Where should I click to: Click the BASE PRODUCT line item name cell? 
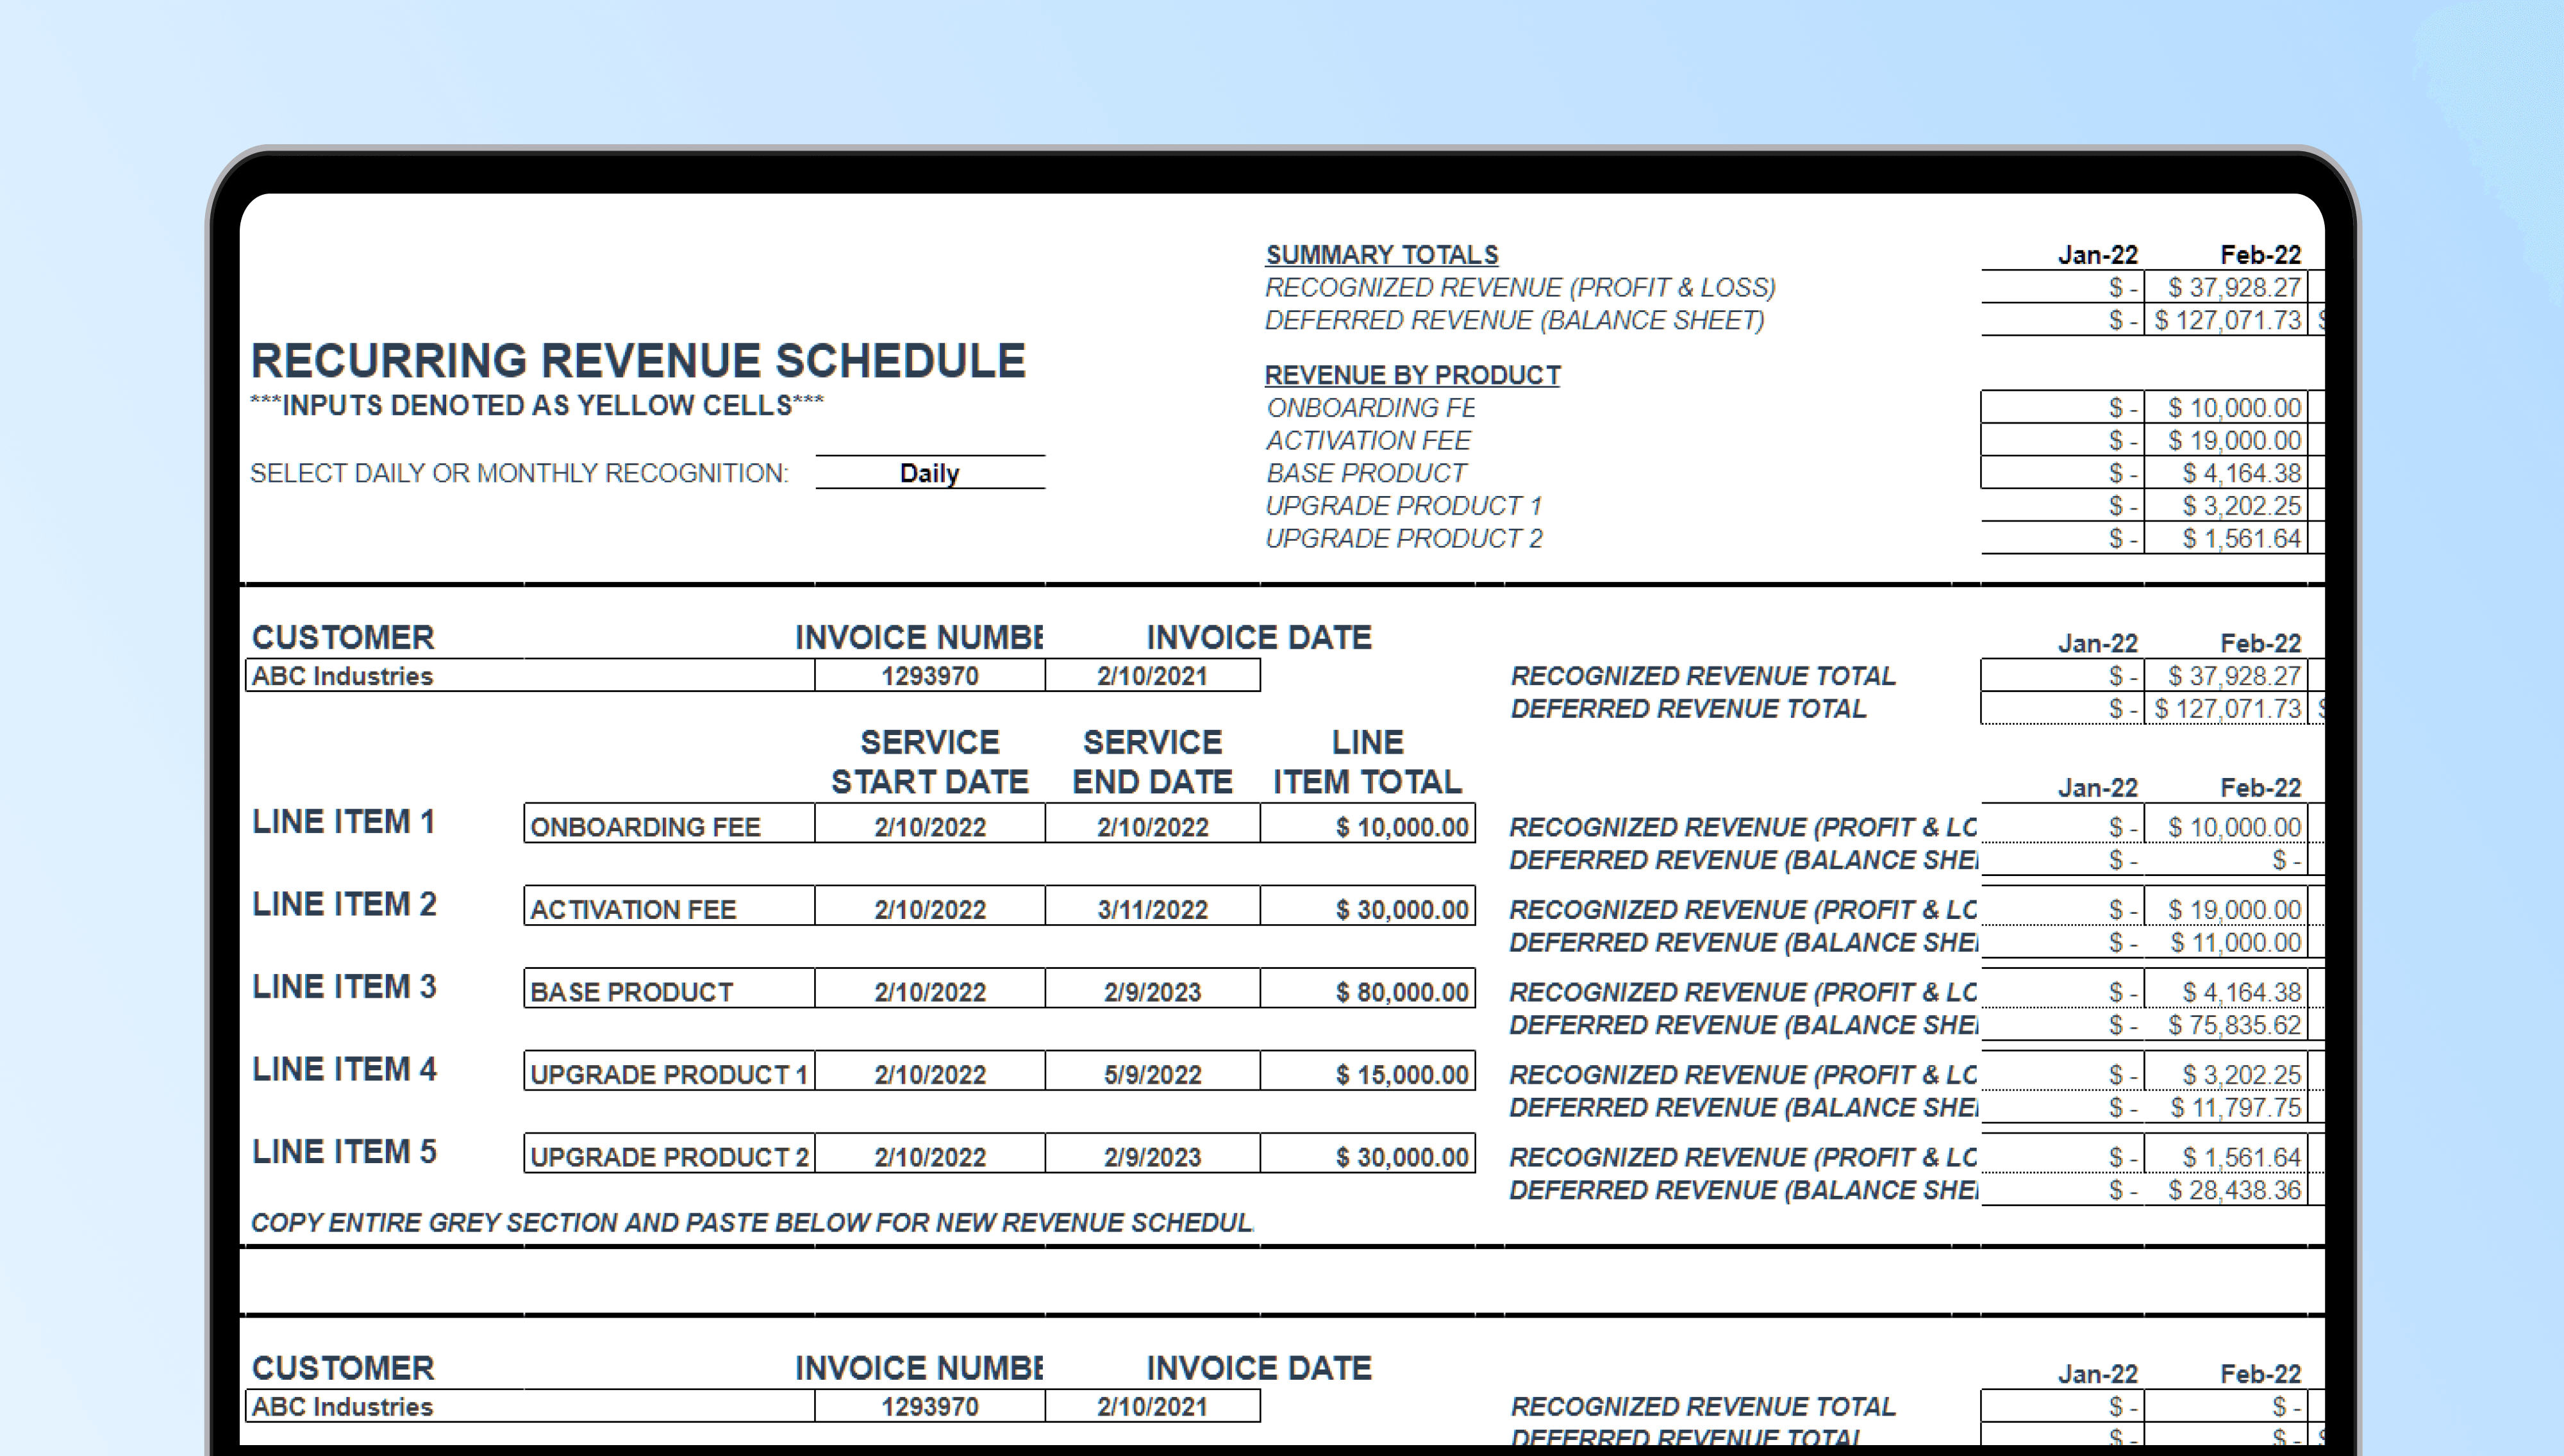point(669,989)
